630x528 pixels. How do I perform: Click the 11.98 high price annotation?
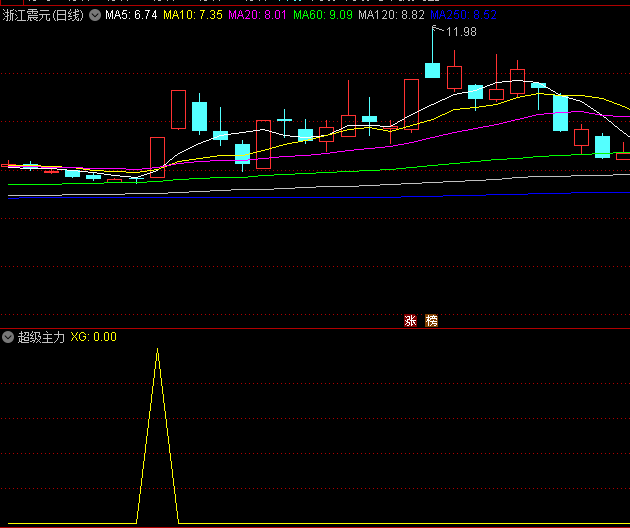[461, 33]
